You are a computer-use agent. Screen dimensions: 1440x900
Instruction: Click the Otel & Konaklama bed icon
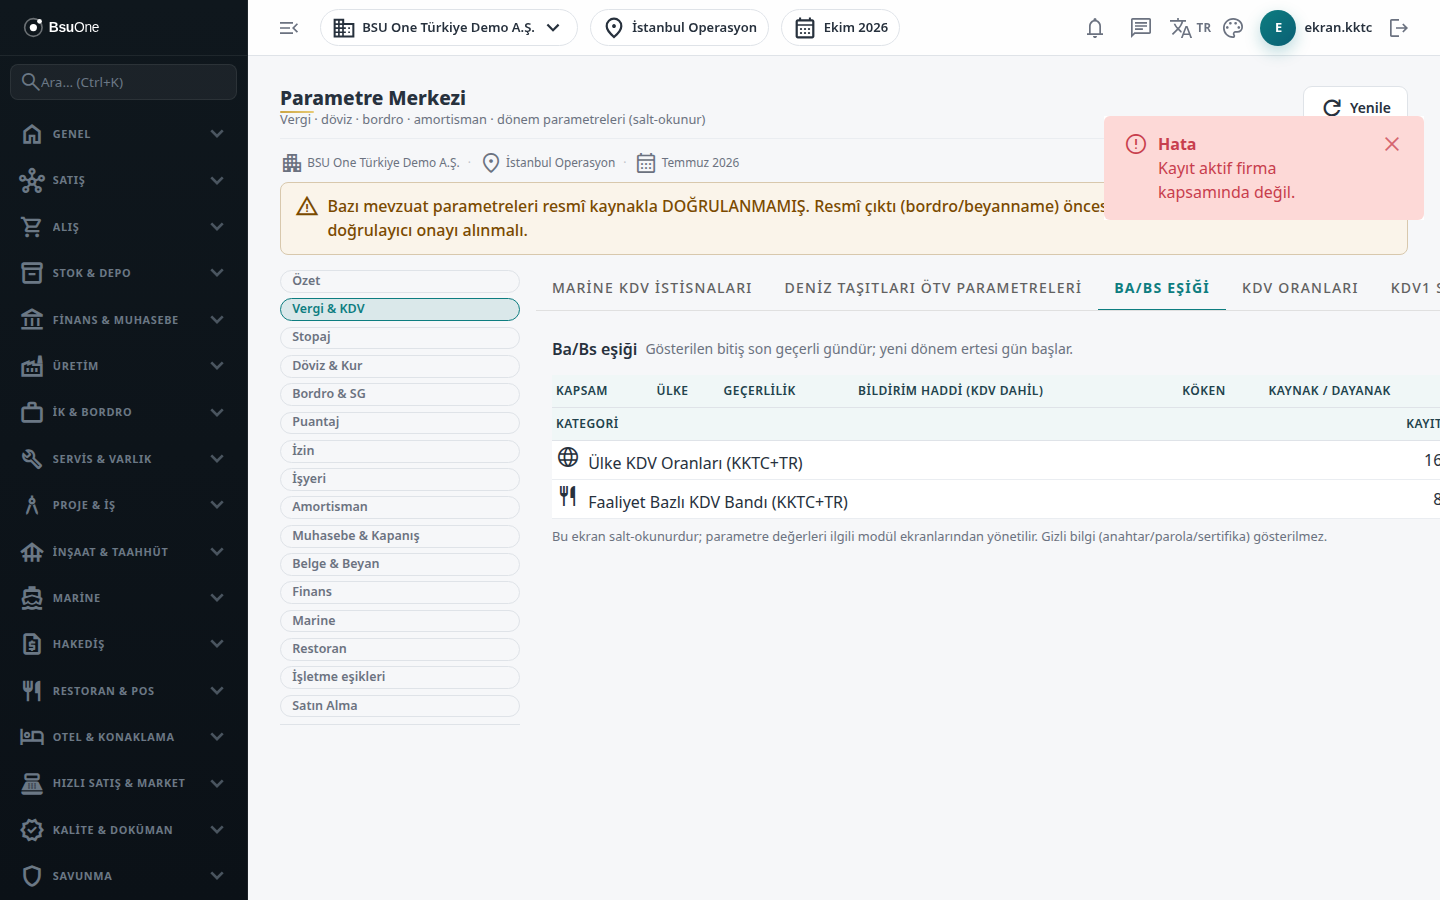click(x=32, y=737)
